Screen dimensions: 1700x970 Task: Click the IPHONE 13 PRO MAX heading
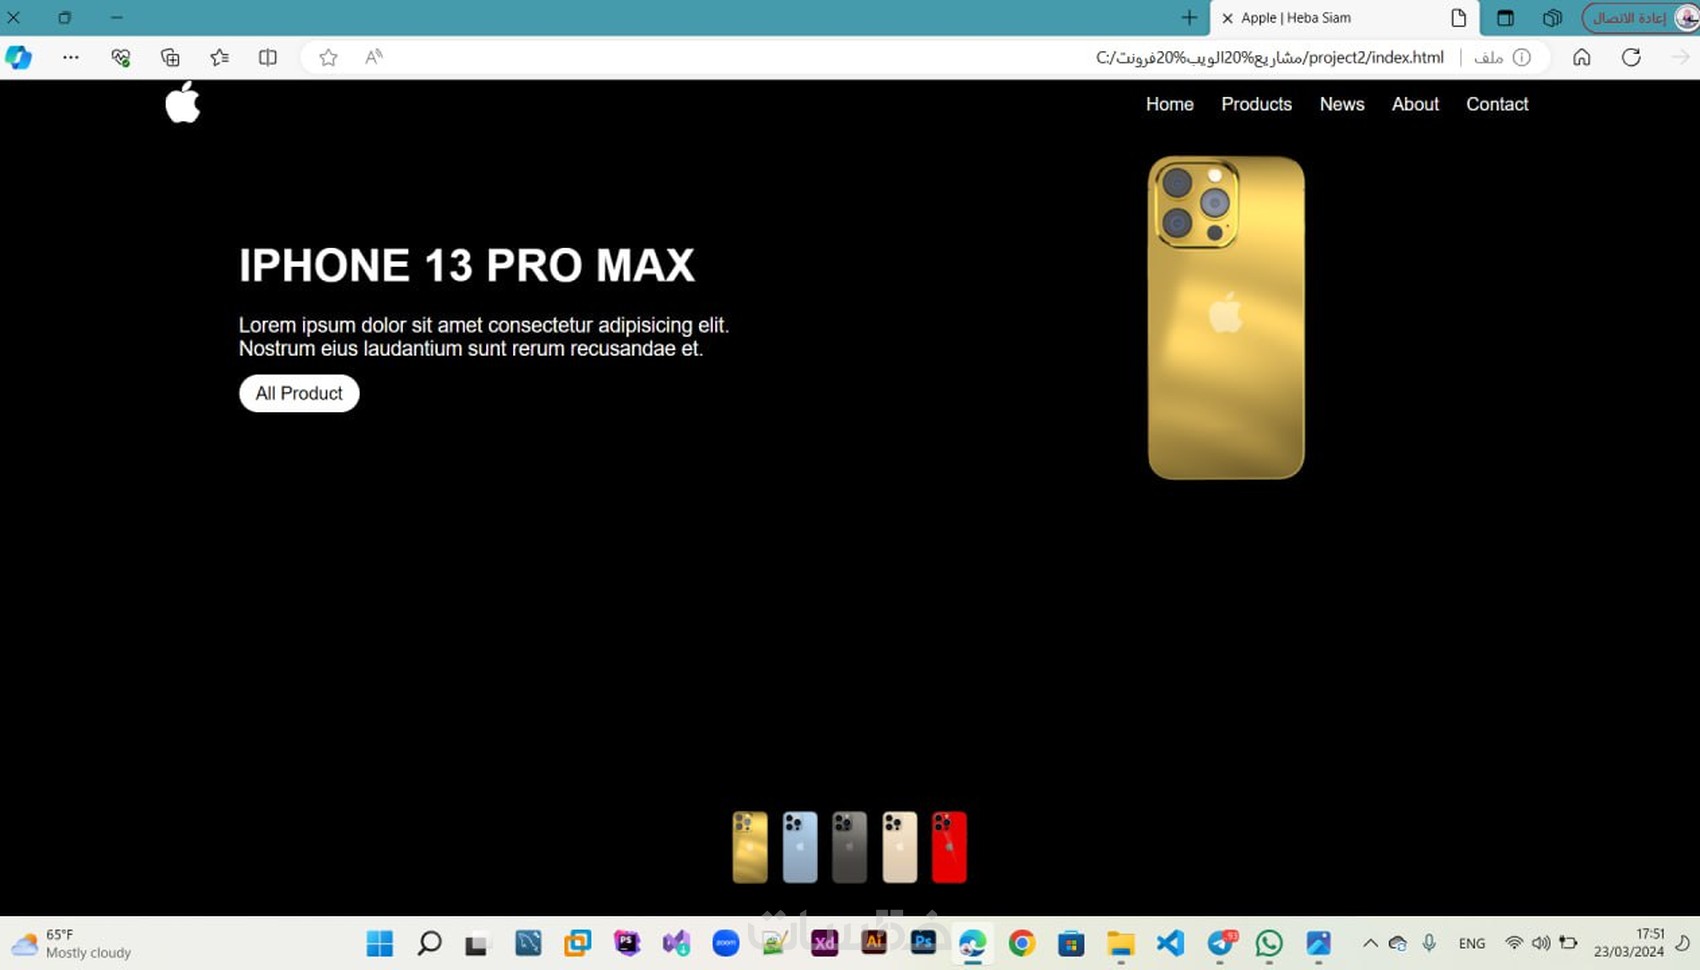tap(466, 265)
